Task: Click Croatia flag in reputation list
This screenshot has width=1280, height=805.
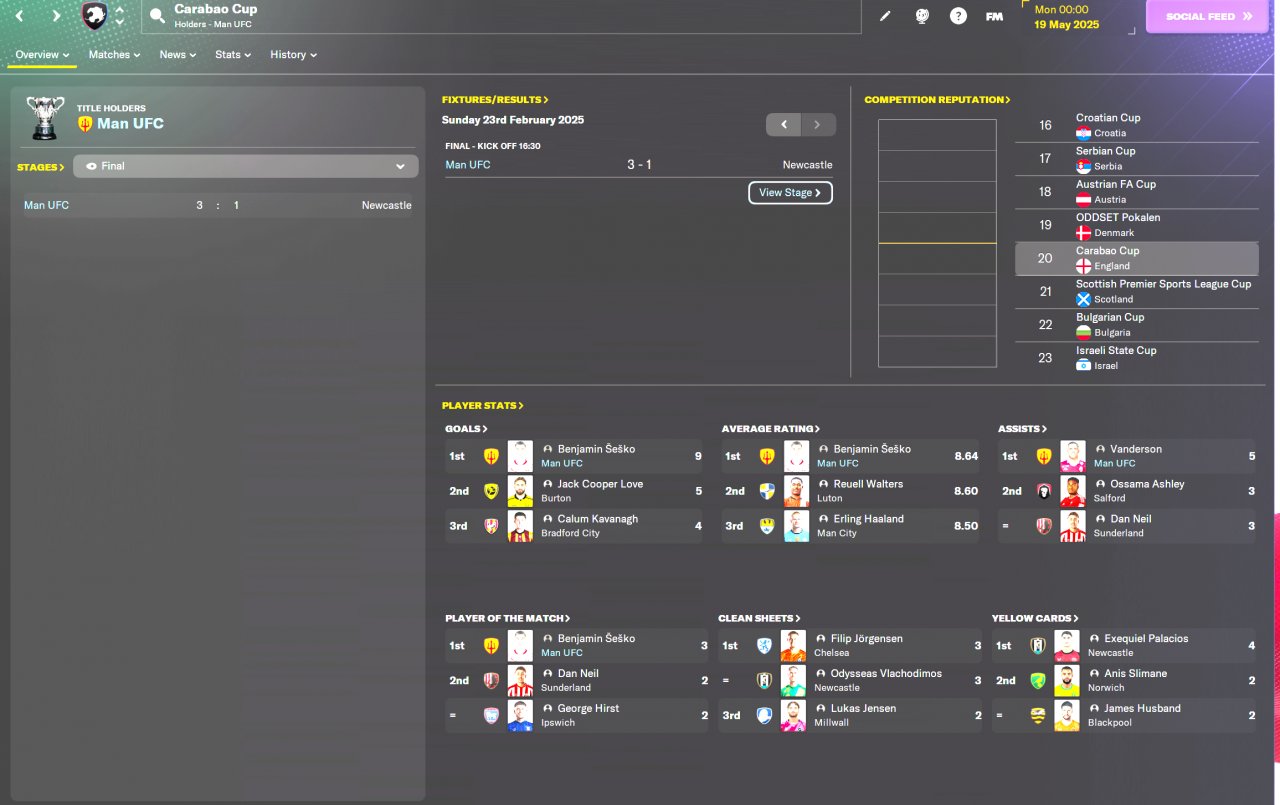Action: pos(1083,133)
